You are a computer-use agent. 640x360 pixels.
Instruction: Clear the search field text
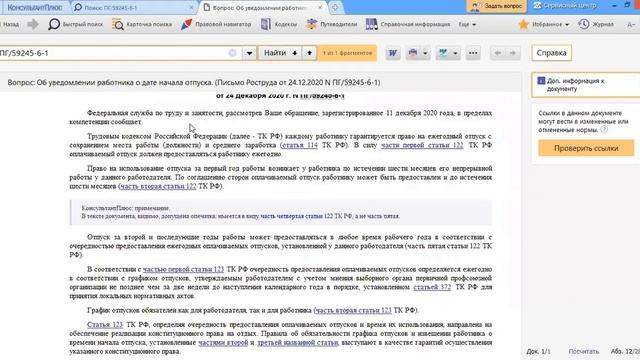click(x=232, y=53)
